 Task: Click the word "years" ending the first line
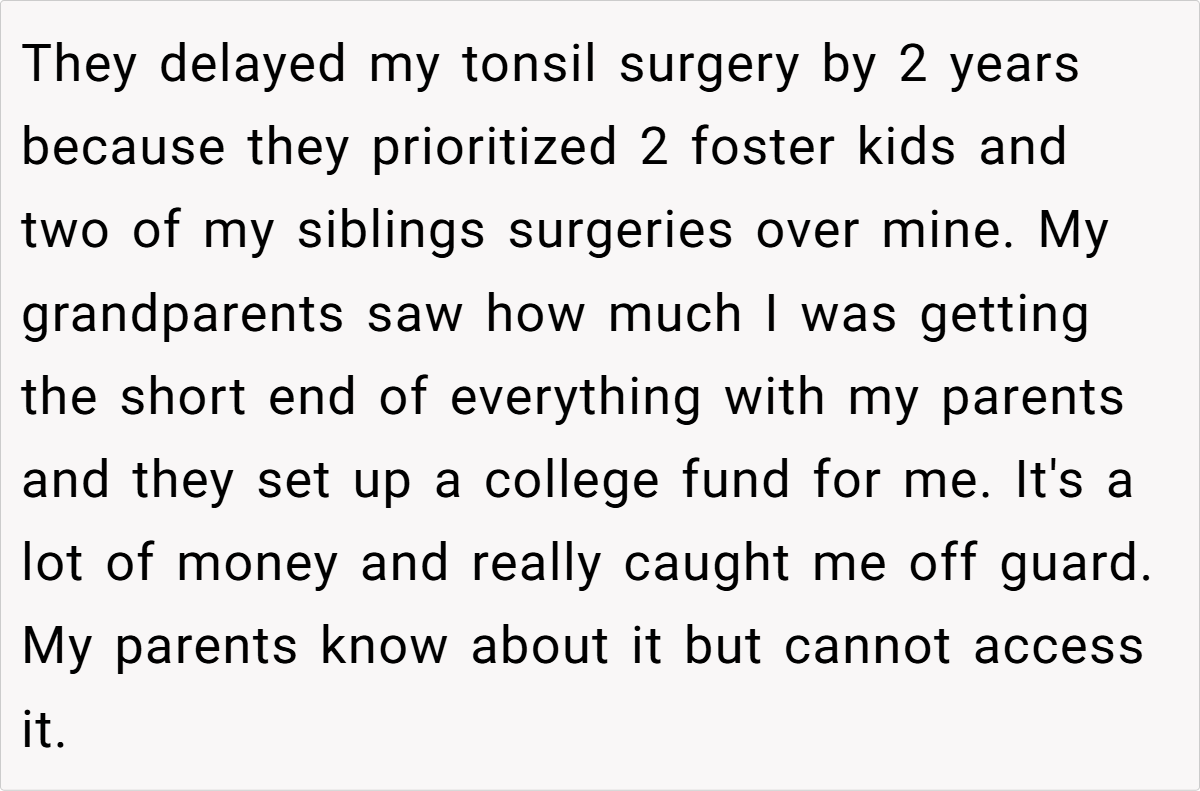coord(1015,65)
